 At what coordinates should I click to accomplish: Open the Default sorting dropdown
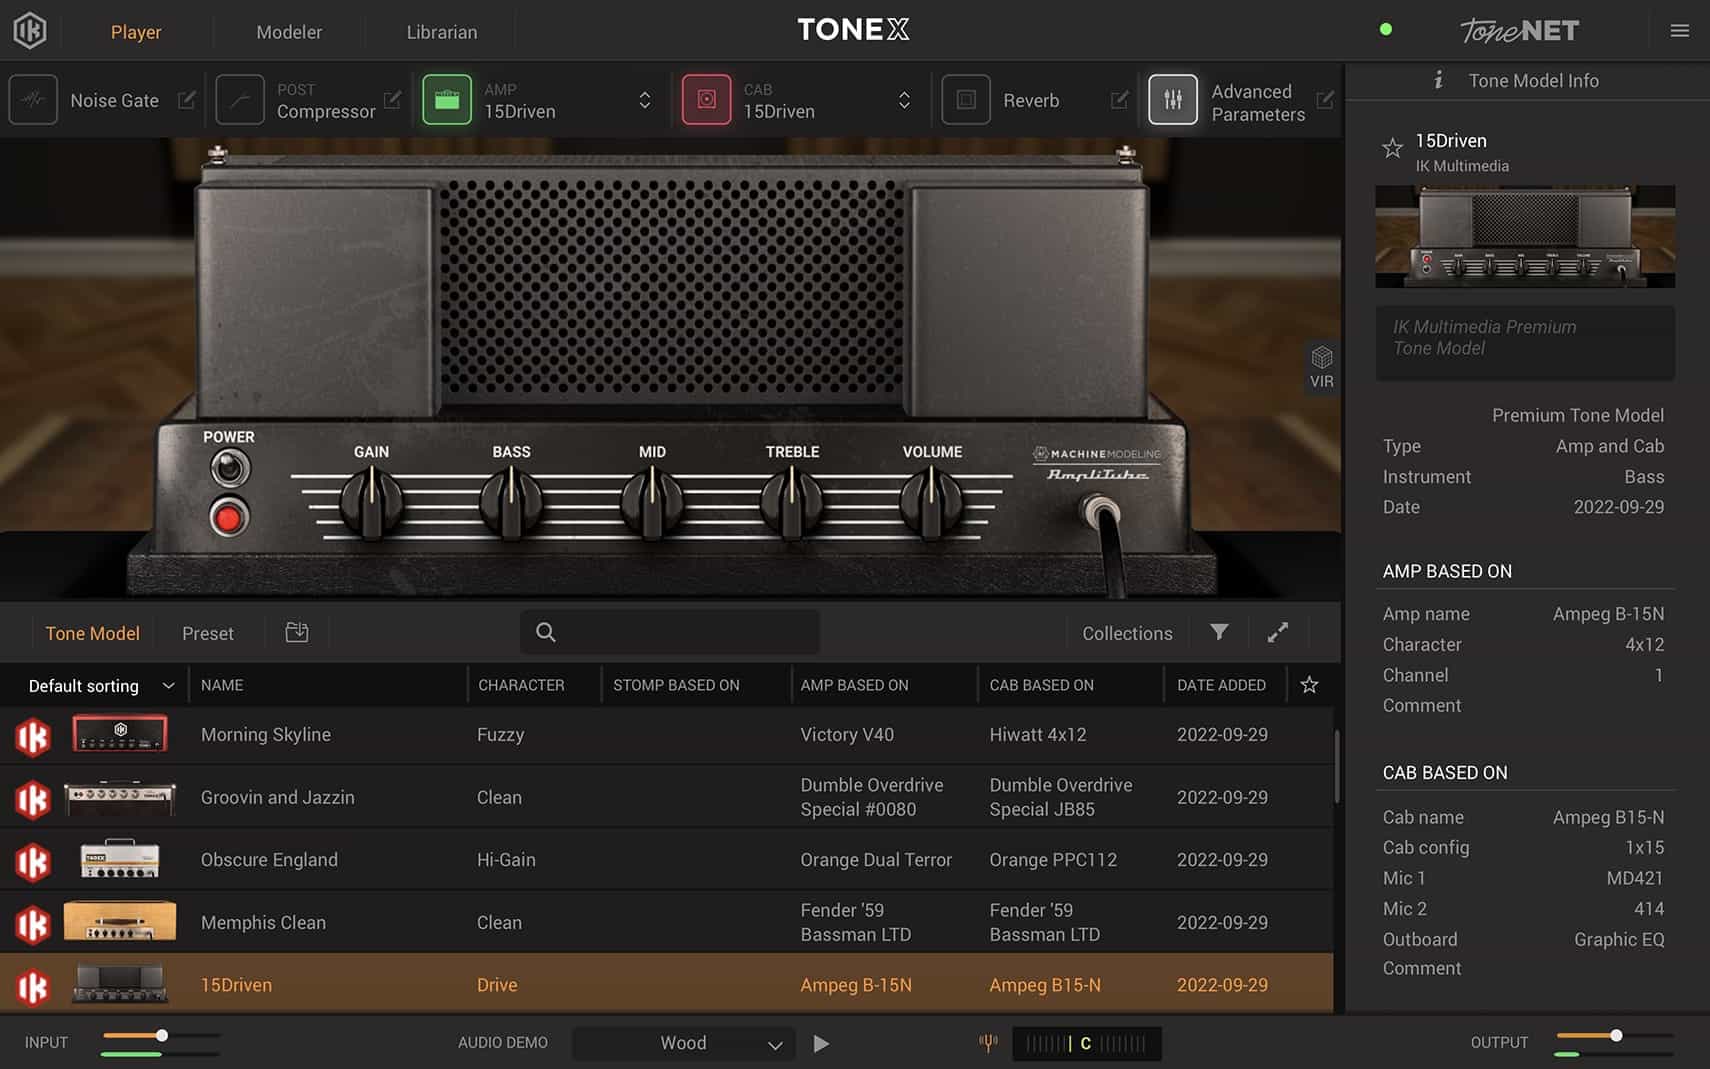point(101,685)
